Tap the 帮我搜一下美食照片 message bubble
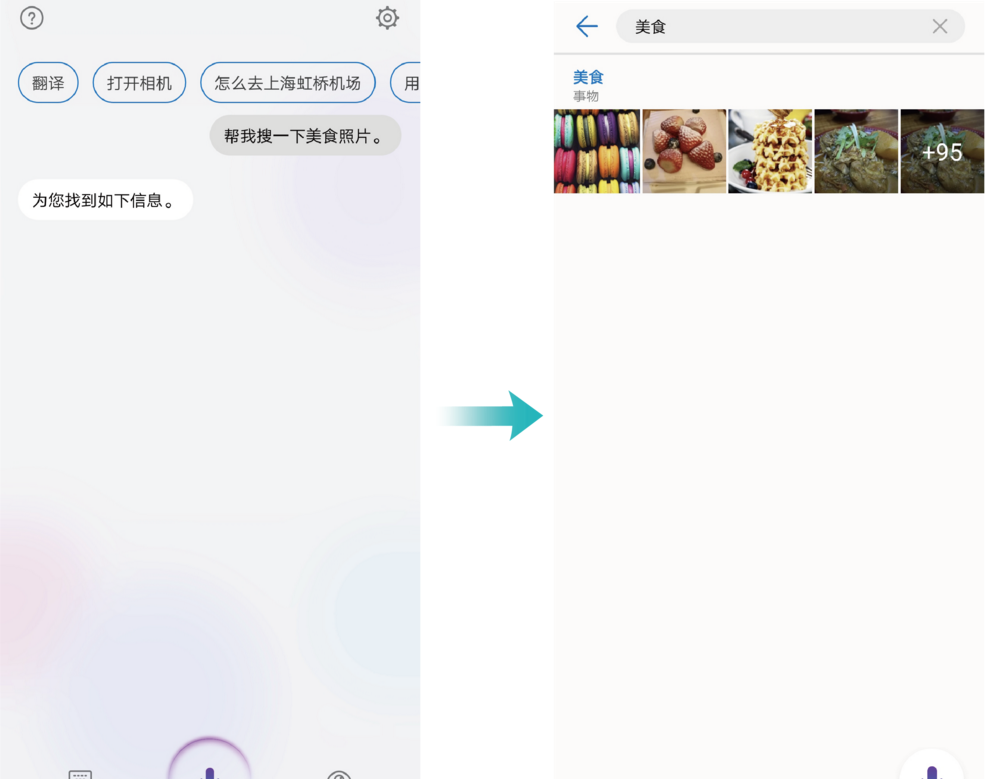 (305, 135)
